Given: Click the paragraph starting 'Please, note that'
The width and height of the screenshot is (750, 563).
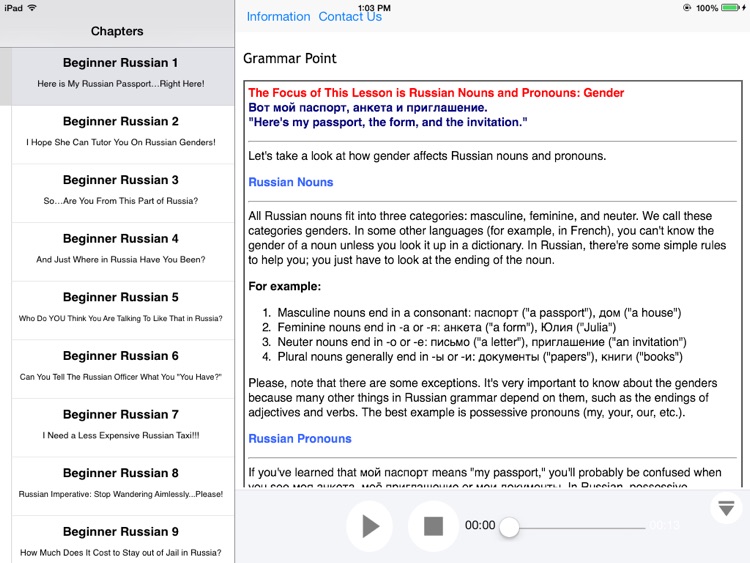Looking at the screenshot, I should (483, 397).
